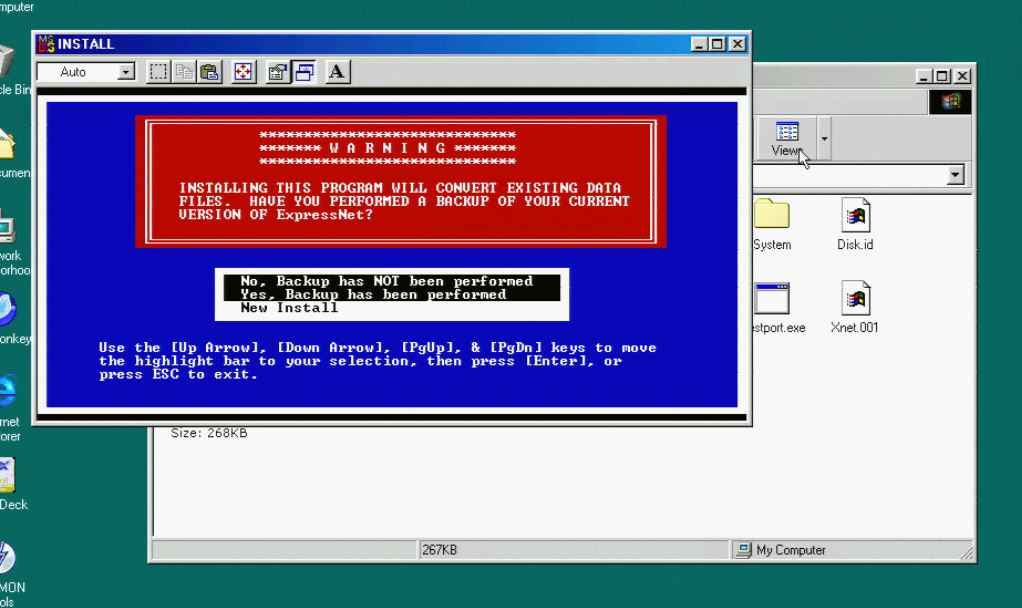Select the System folder icon
Image resolution: width=1022 pixels, height=608 pixels.
click(x=771, y=215)
